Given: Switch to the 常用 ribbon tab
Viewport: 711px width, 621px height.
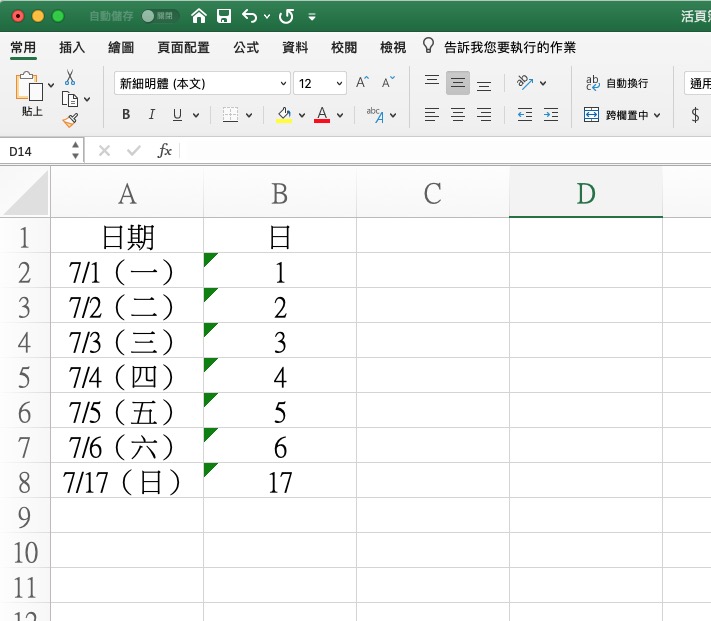Looking at the screenshot, I should pos(23,47).
